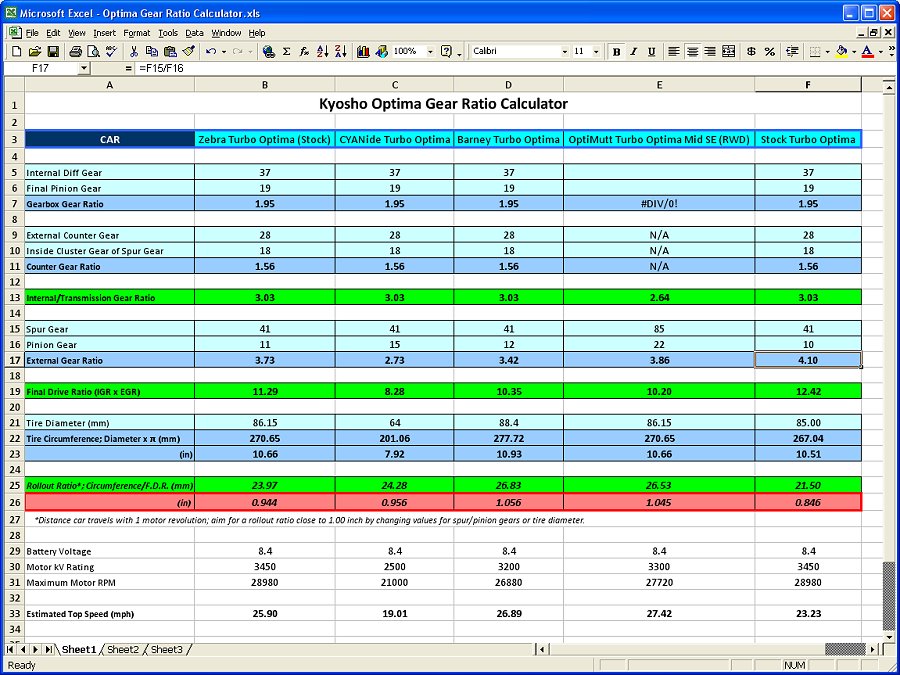This screenshot has height=675, width=900.
Task: Select row header 19
Action: click(x=14, y=392)
